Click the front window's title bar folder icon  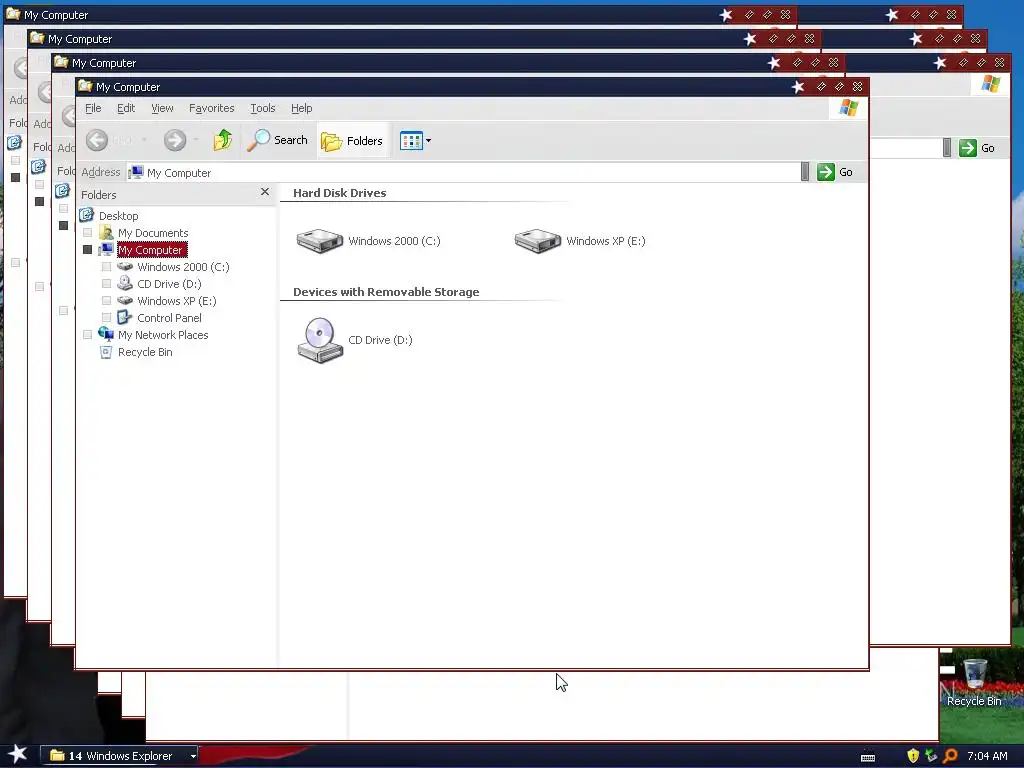(x=85, y=86)
